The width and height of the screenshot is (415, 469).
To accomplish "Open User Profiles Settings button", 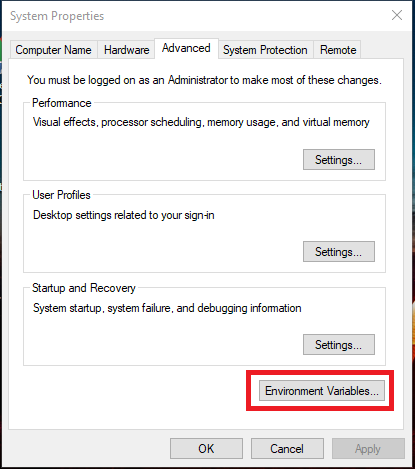I will click(339, 252).
